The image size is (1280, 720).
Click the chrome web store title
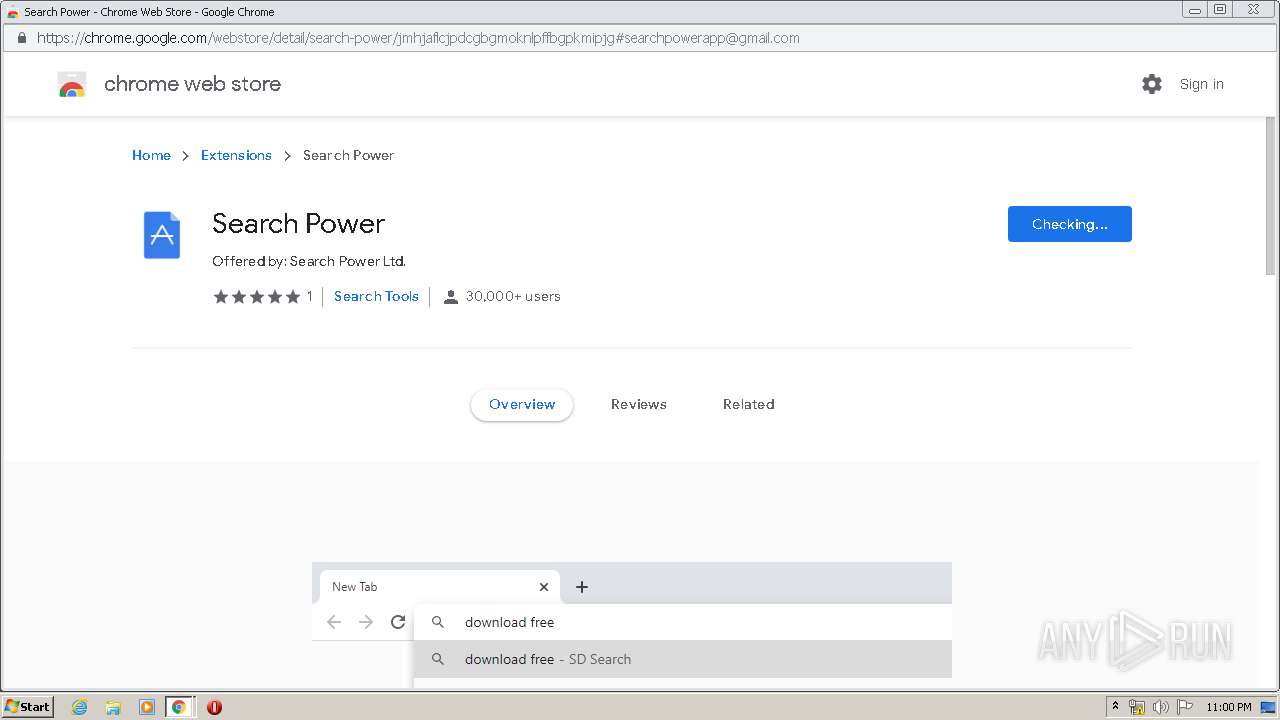point(193,84)
